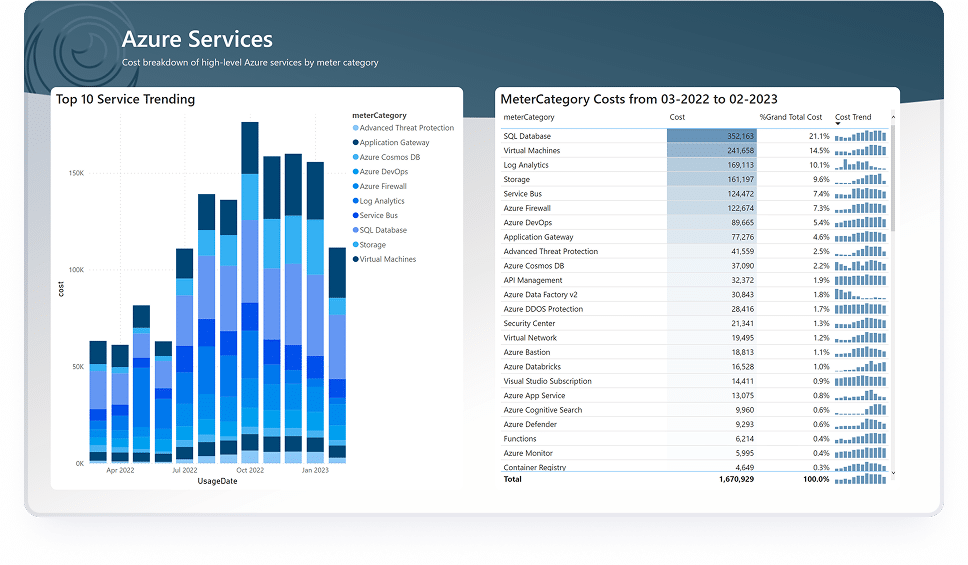Select the Service Bus table row
The width and height of the screenshot is (968, 565).
pos(695,194)
